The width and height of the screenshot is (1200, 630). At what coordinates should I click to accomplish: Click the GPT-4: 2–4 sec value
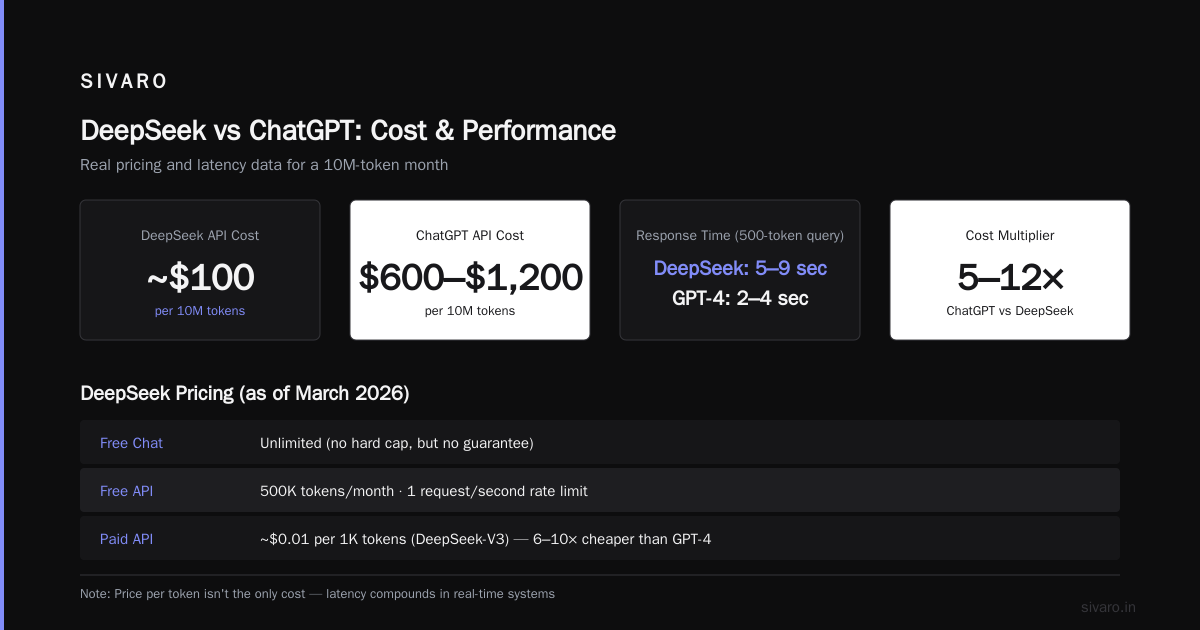tap(740, 298)
